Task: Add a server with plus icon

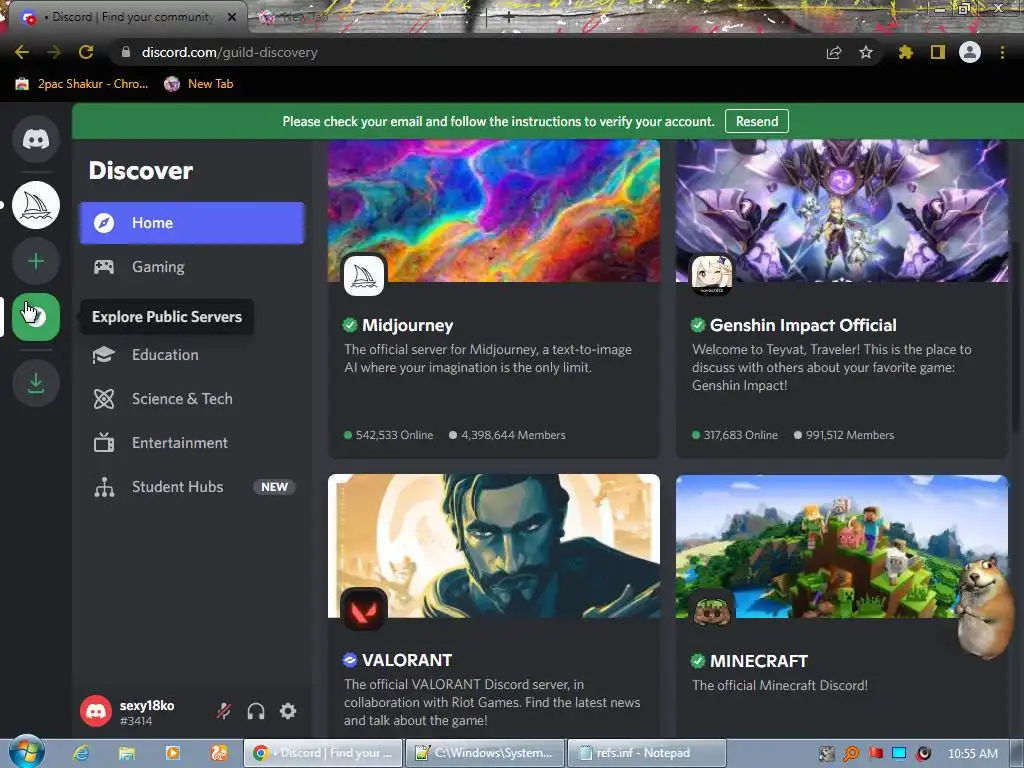Action: tap(36, 261)
